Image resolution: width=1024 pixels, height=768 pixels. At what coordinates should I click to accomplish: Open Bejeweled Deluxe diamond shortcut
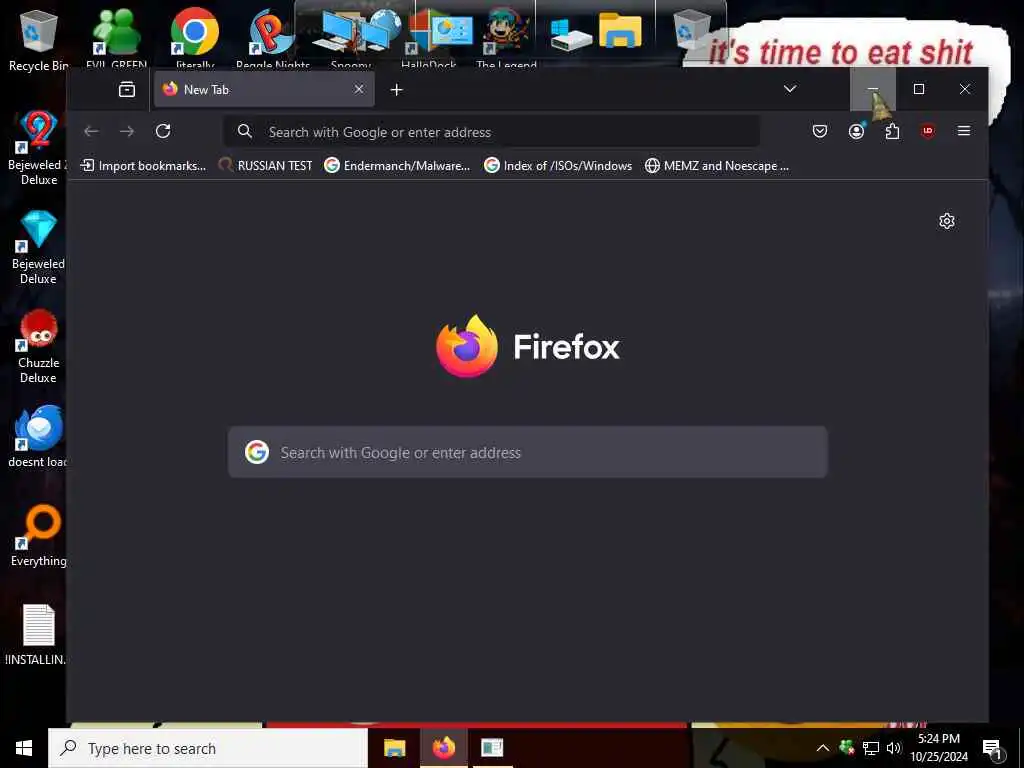(38, 248)
